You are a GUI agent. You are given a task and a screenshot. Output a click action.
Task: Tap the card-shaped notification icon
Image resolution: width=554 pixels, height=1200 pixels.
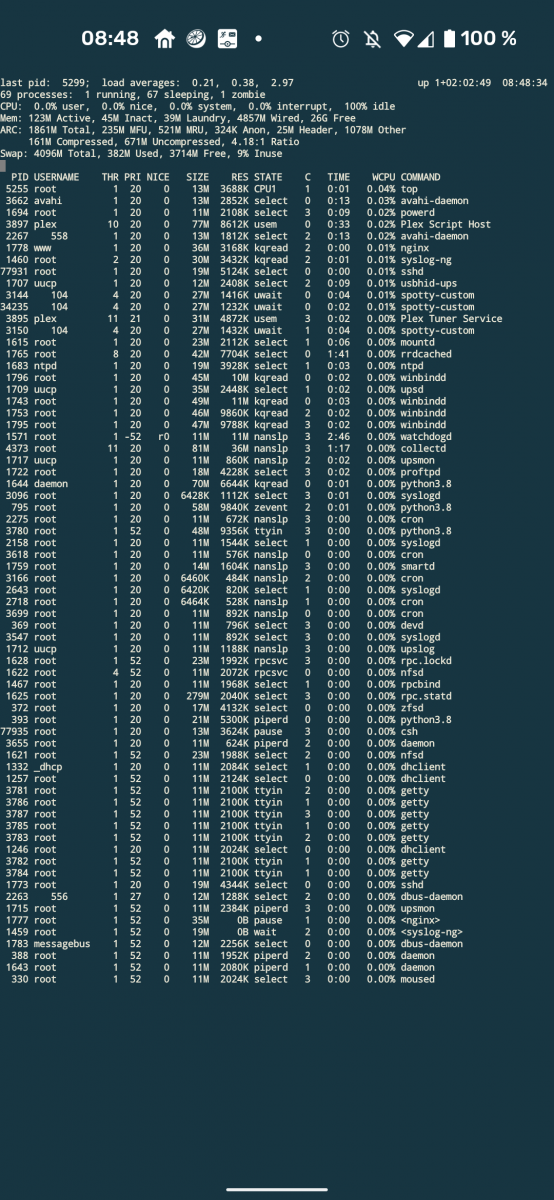(227, 39)
